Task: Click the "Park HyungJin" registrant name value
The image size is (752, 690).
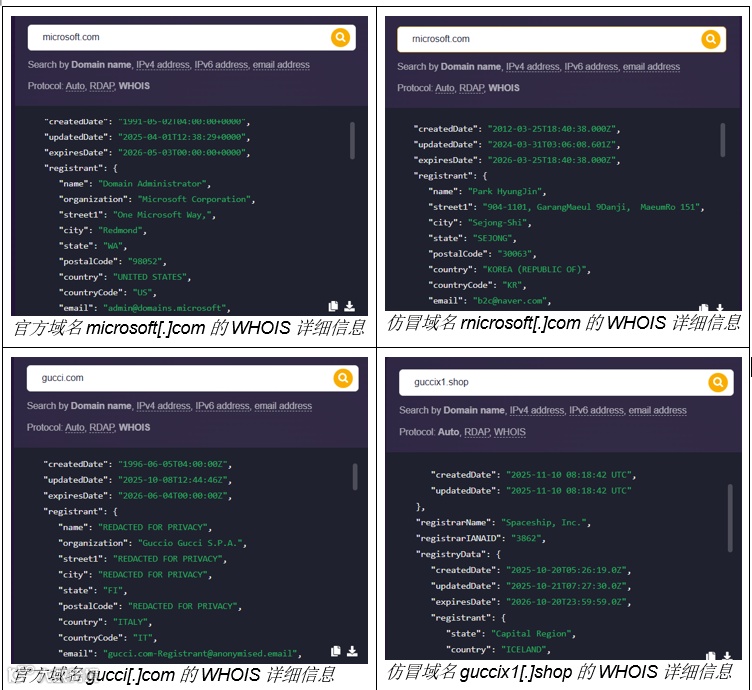Action: 505,191
